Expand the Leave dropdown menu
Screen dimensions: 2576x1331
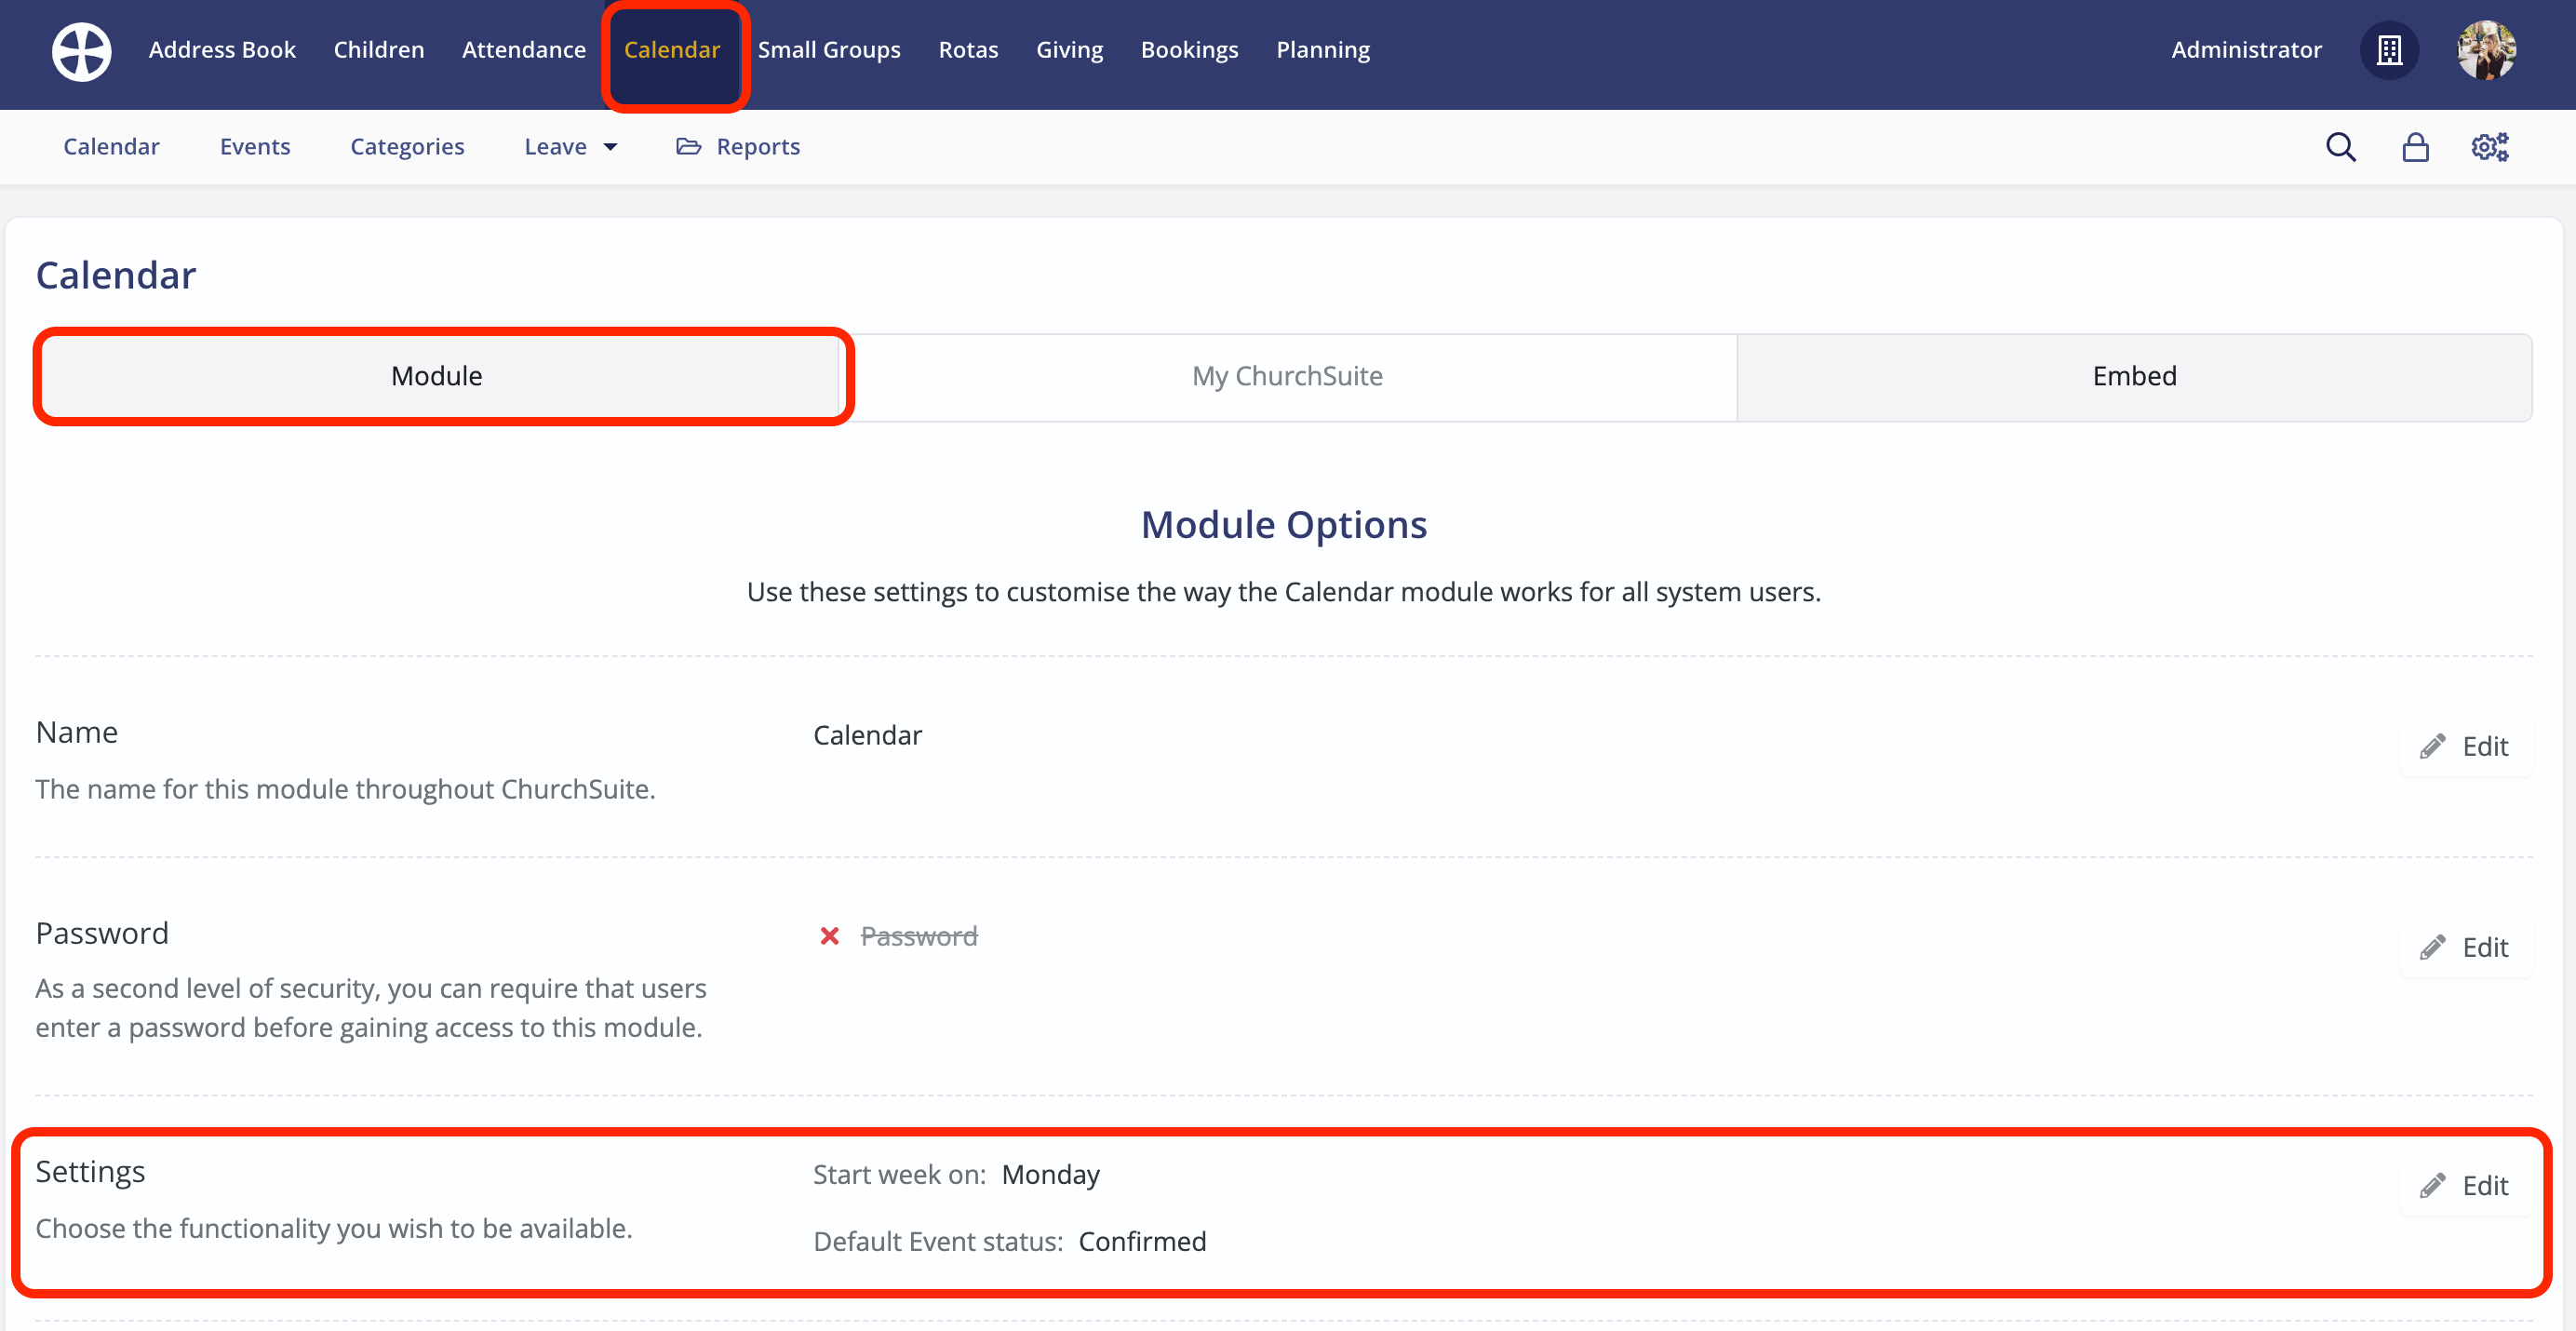point(569,146)
